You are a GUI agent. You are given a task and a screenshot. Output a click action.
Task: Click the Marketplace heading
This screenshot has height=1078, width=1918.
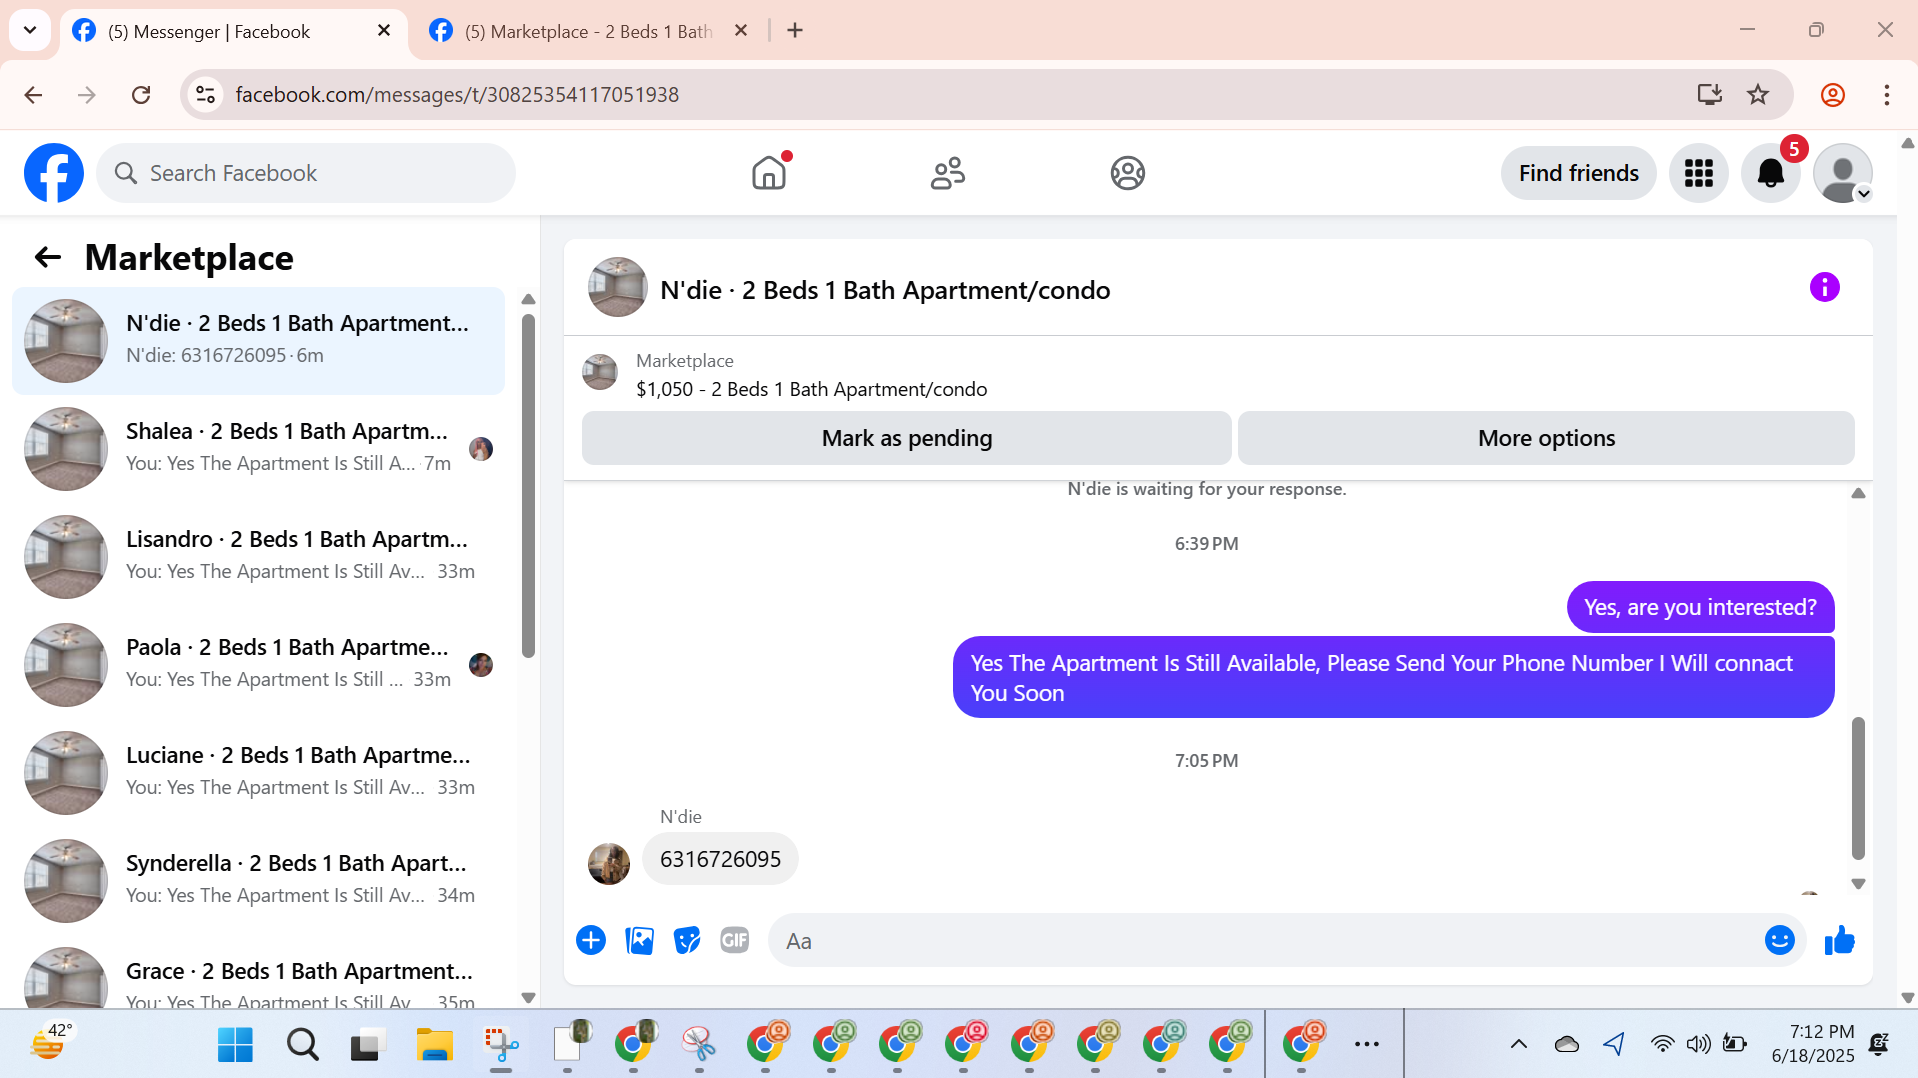(189, 258)
